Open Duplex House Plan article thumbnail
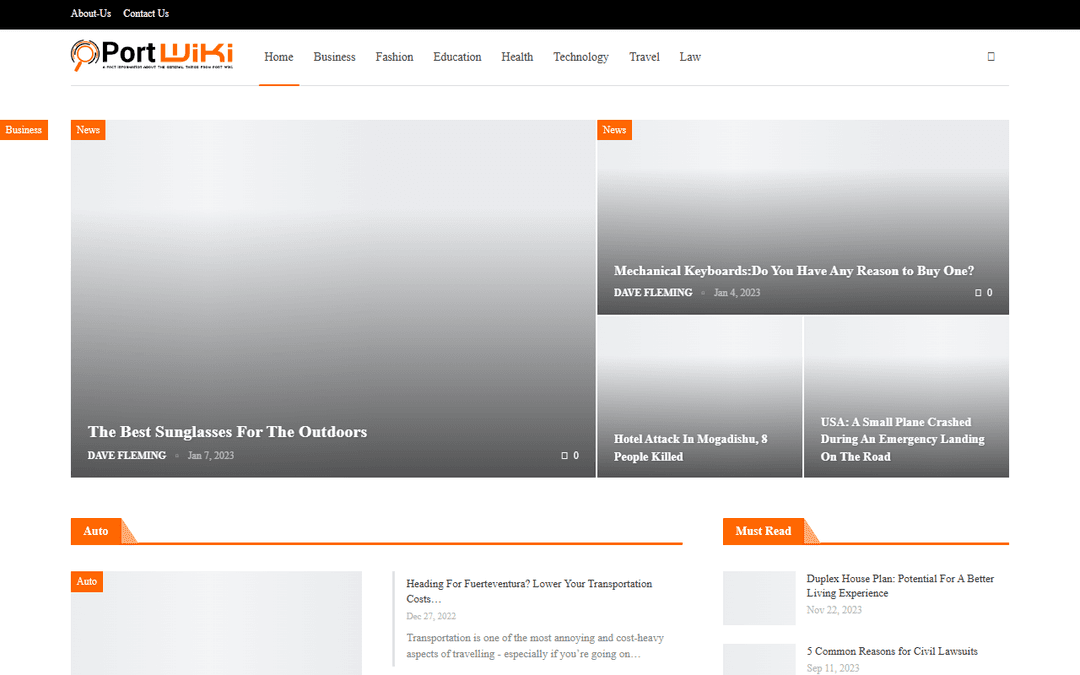Screen dimensions: 1080x675 pyautogui.click(x=759, y=598)
